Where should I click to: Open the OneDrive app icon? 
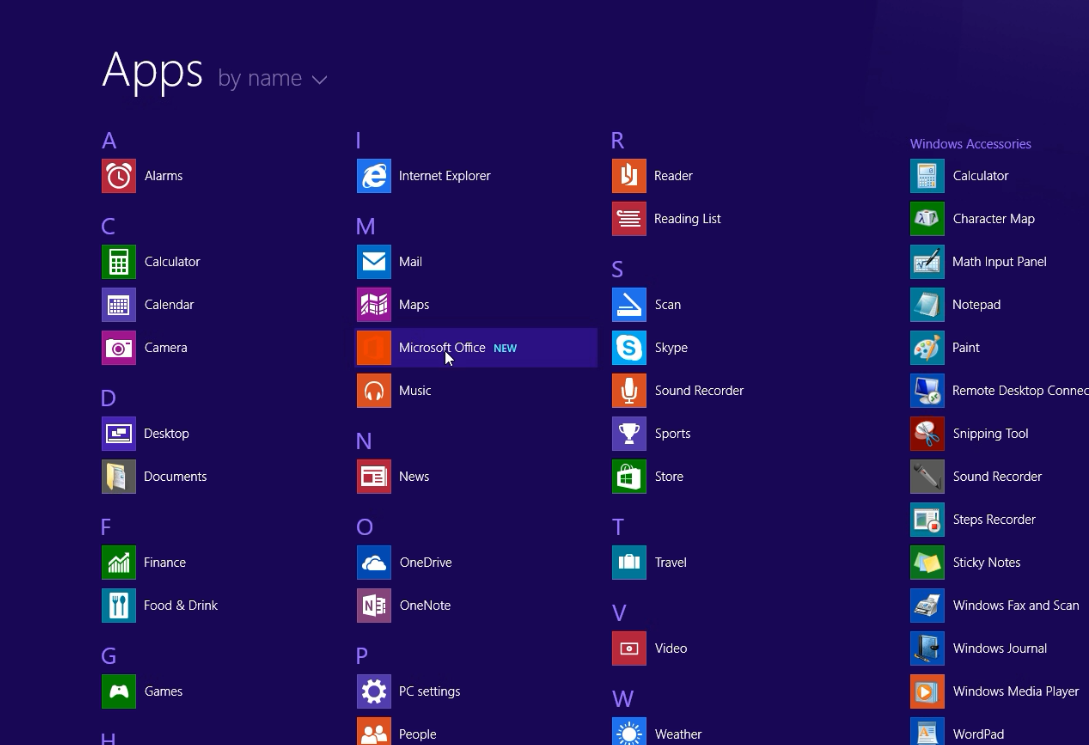[x=374, y=562]
